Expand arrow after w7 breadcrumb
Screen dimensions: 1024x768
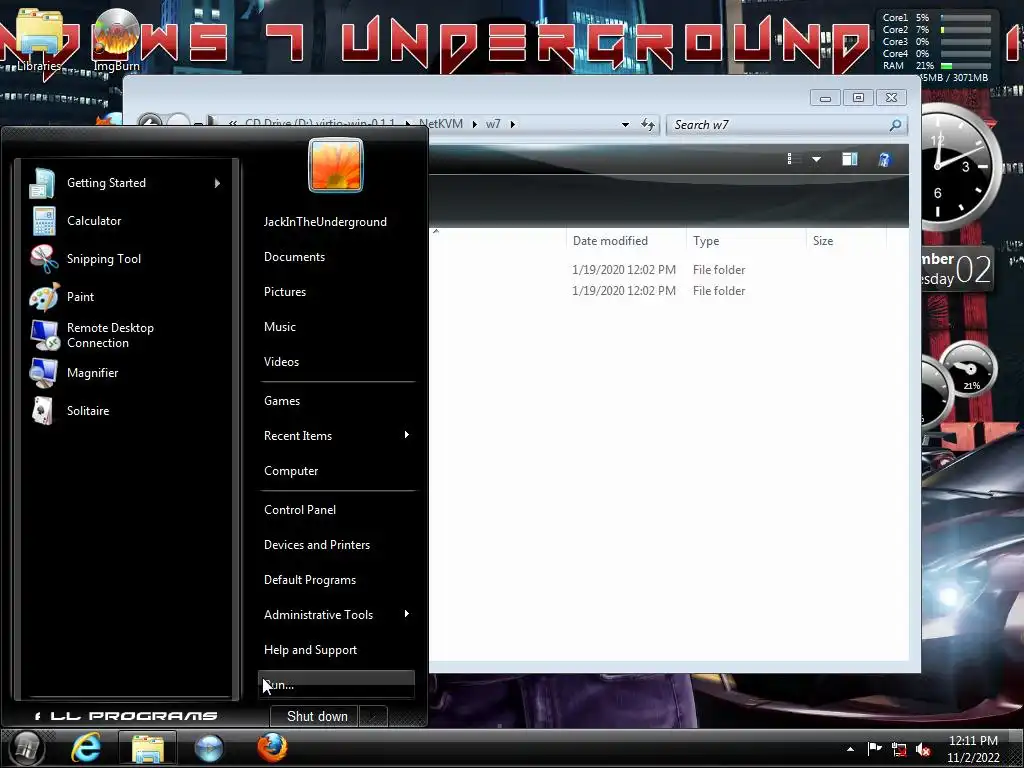click(513, 124)
